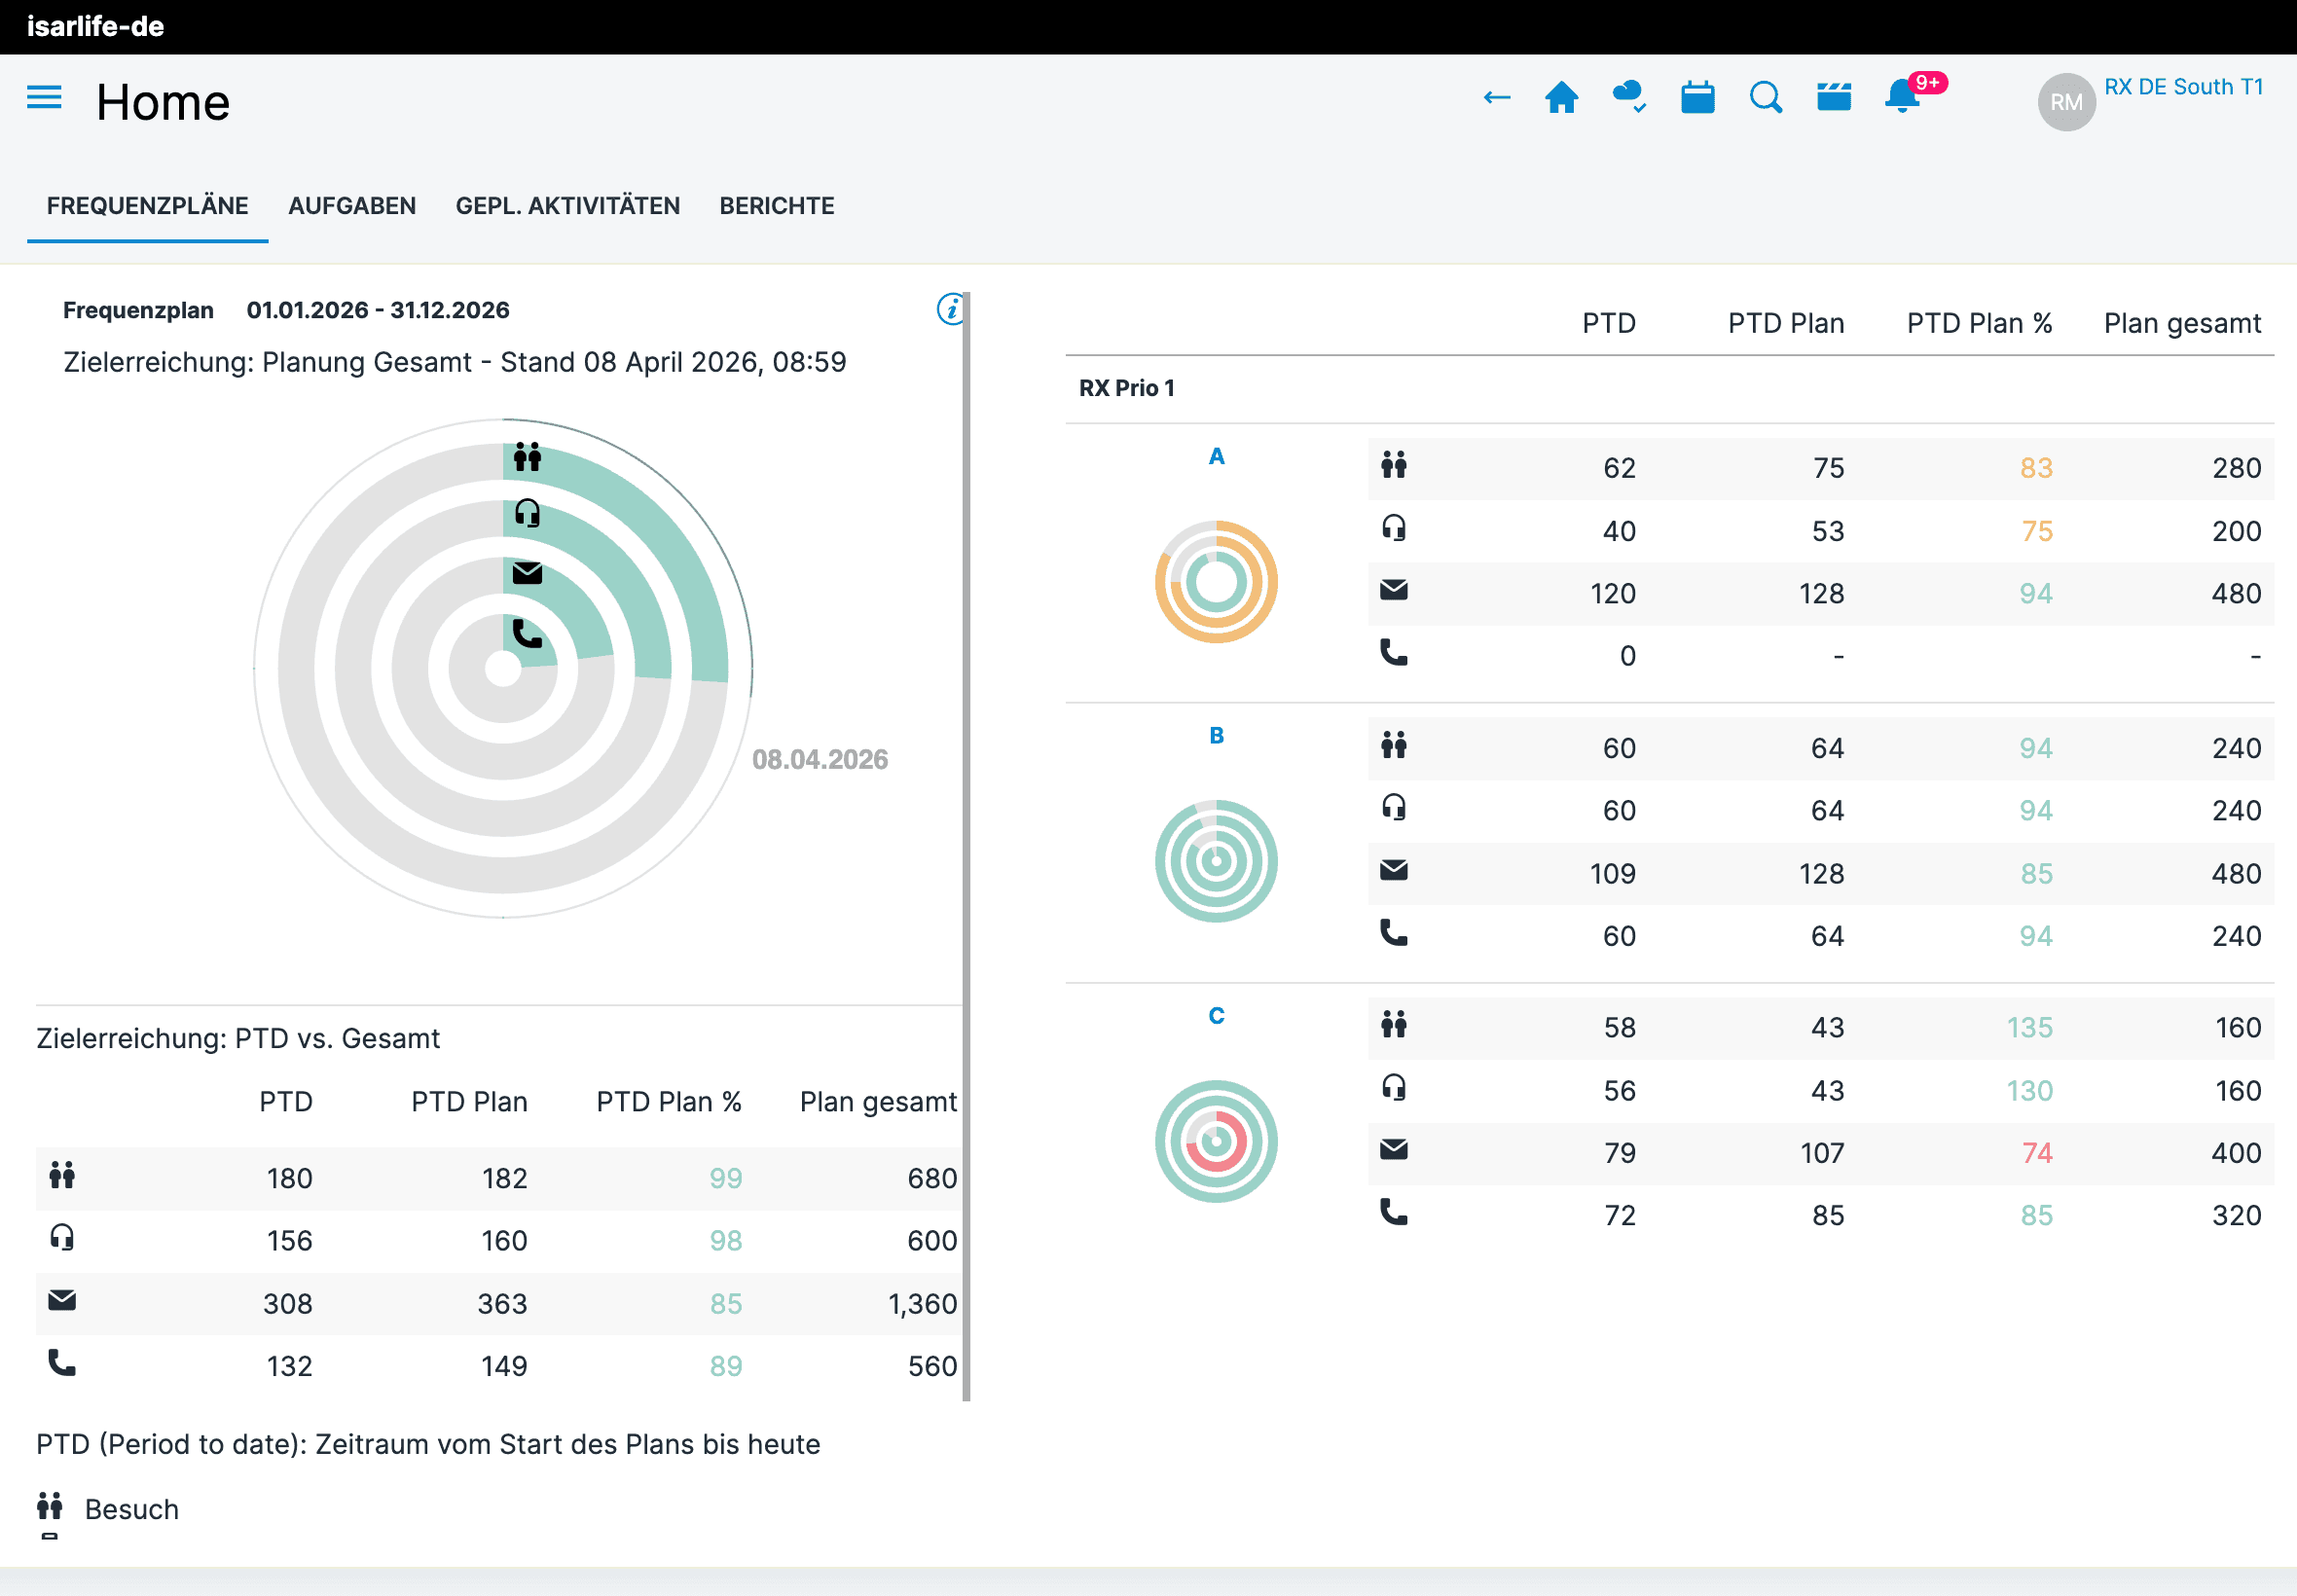Click the RM user avatar
The height and width of the screenshot is (1596, 2297).
click(2066, 102)
